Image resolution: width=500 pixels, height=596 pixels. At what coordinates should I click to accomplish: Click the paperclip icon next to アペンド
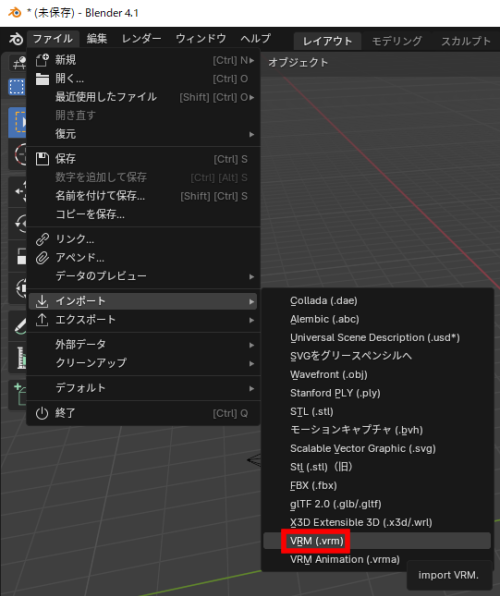(x=42, y=258)
